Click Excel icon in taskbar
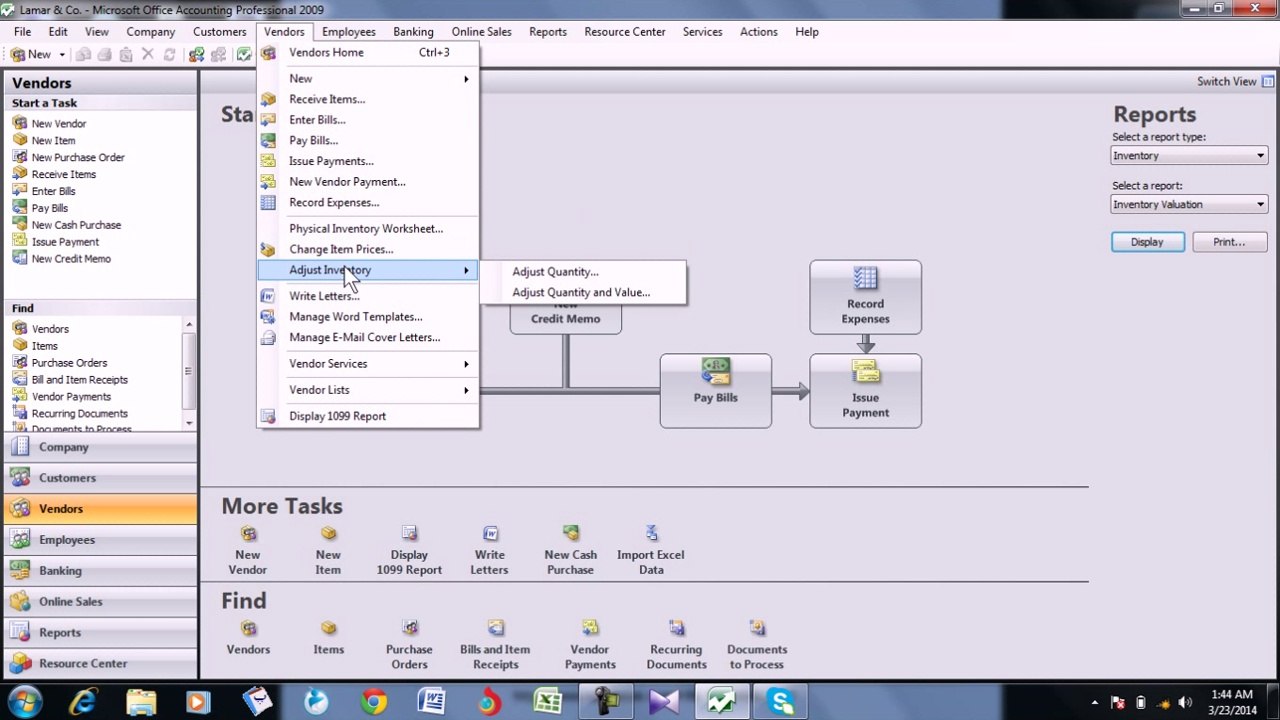This screenshot has width=1280, height=720. [x=547, y=702]
